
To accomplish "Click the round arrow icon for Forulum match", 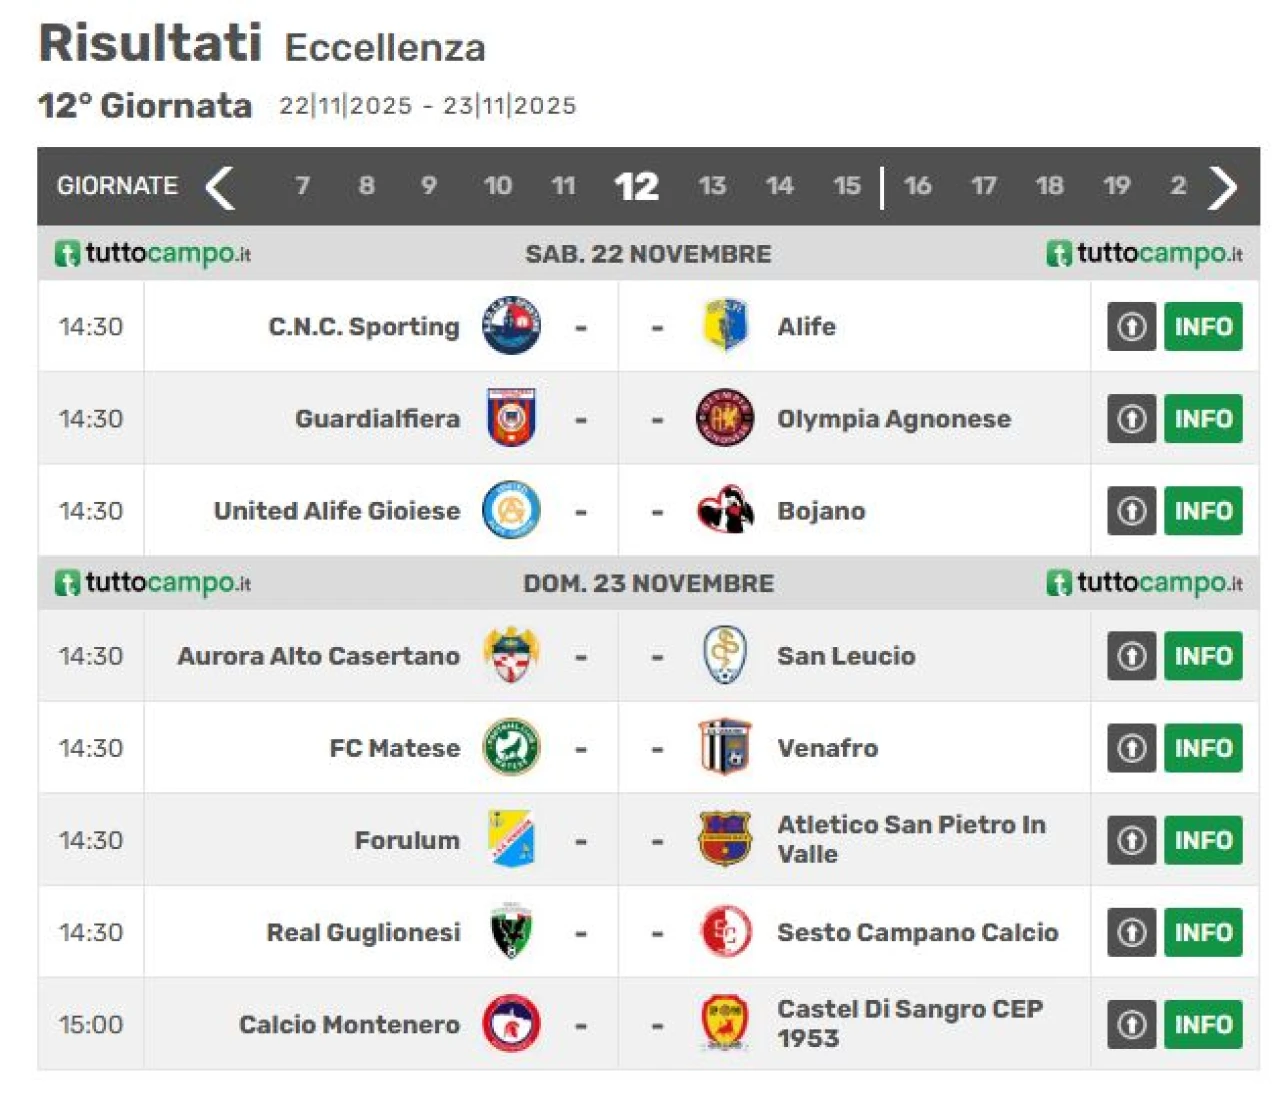I will pyautogui.click(x=1131, y=840).
